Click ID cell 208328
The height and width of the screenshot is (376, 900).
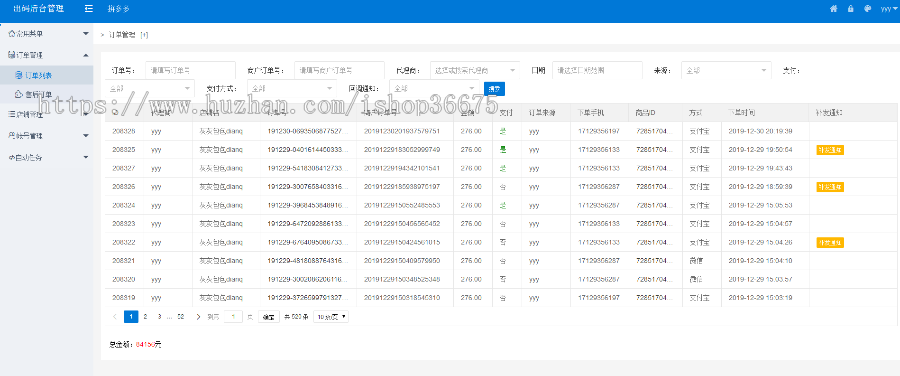click(x=123, y=131)
